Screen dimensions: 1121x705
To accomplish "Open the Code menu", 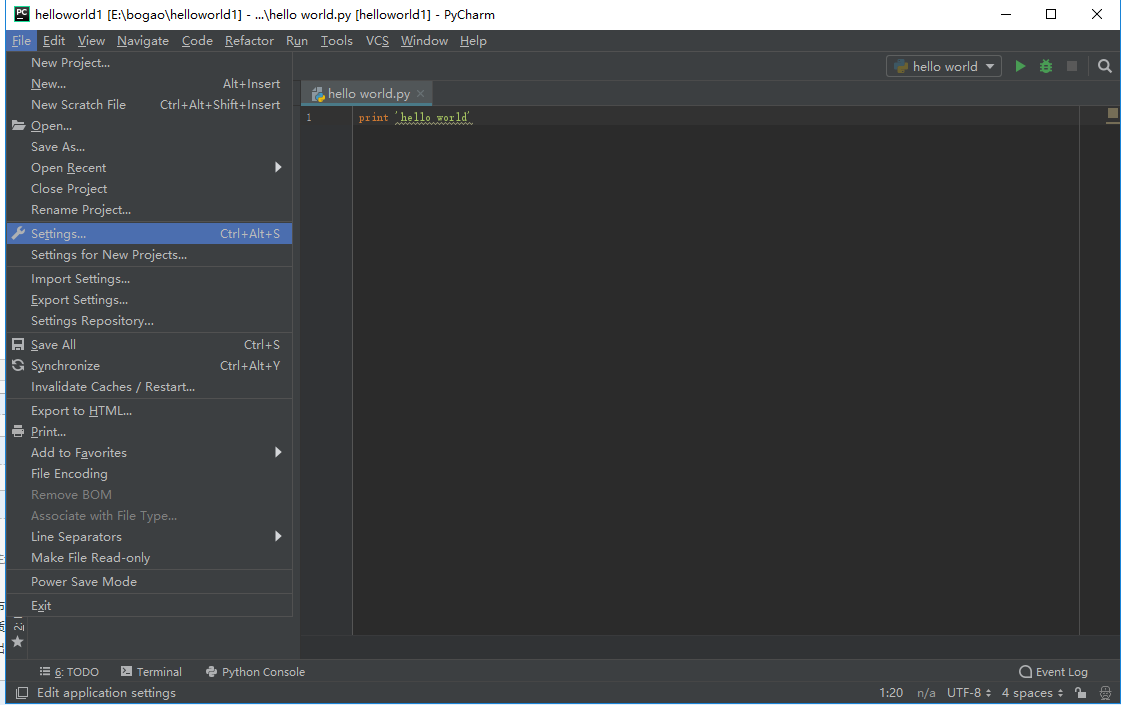I will tap(197, 41).
